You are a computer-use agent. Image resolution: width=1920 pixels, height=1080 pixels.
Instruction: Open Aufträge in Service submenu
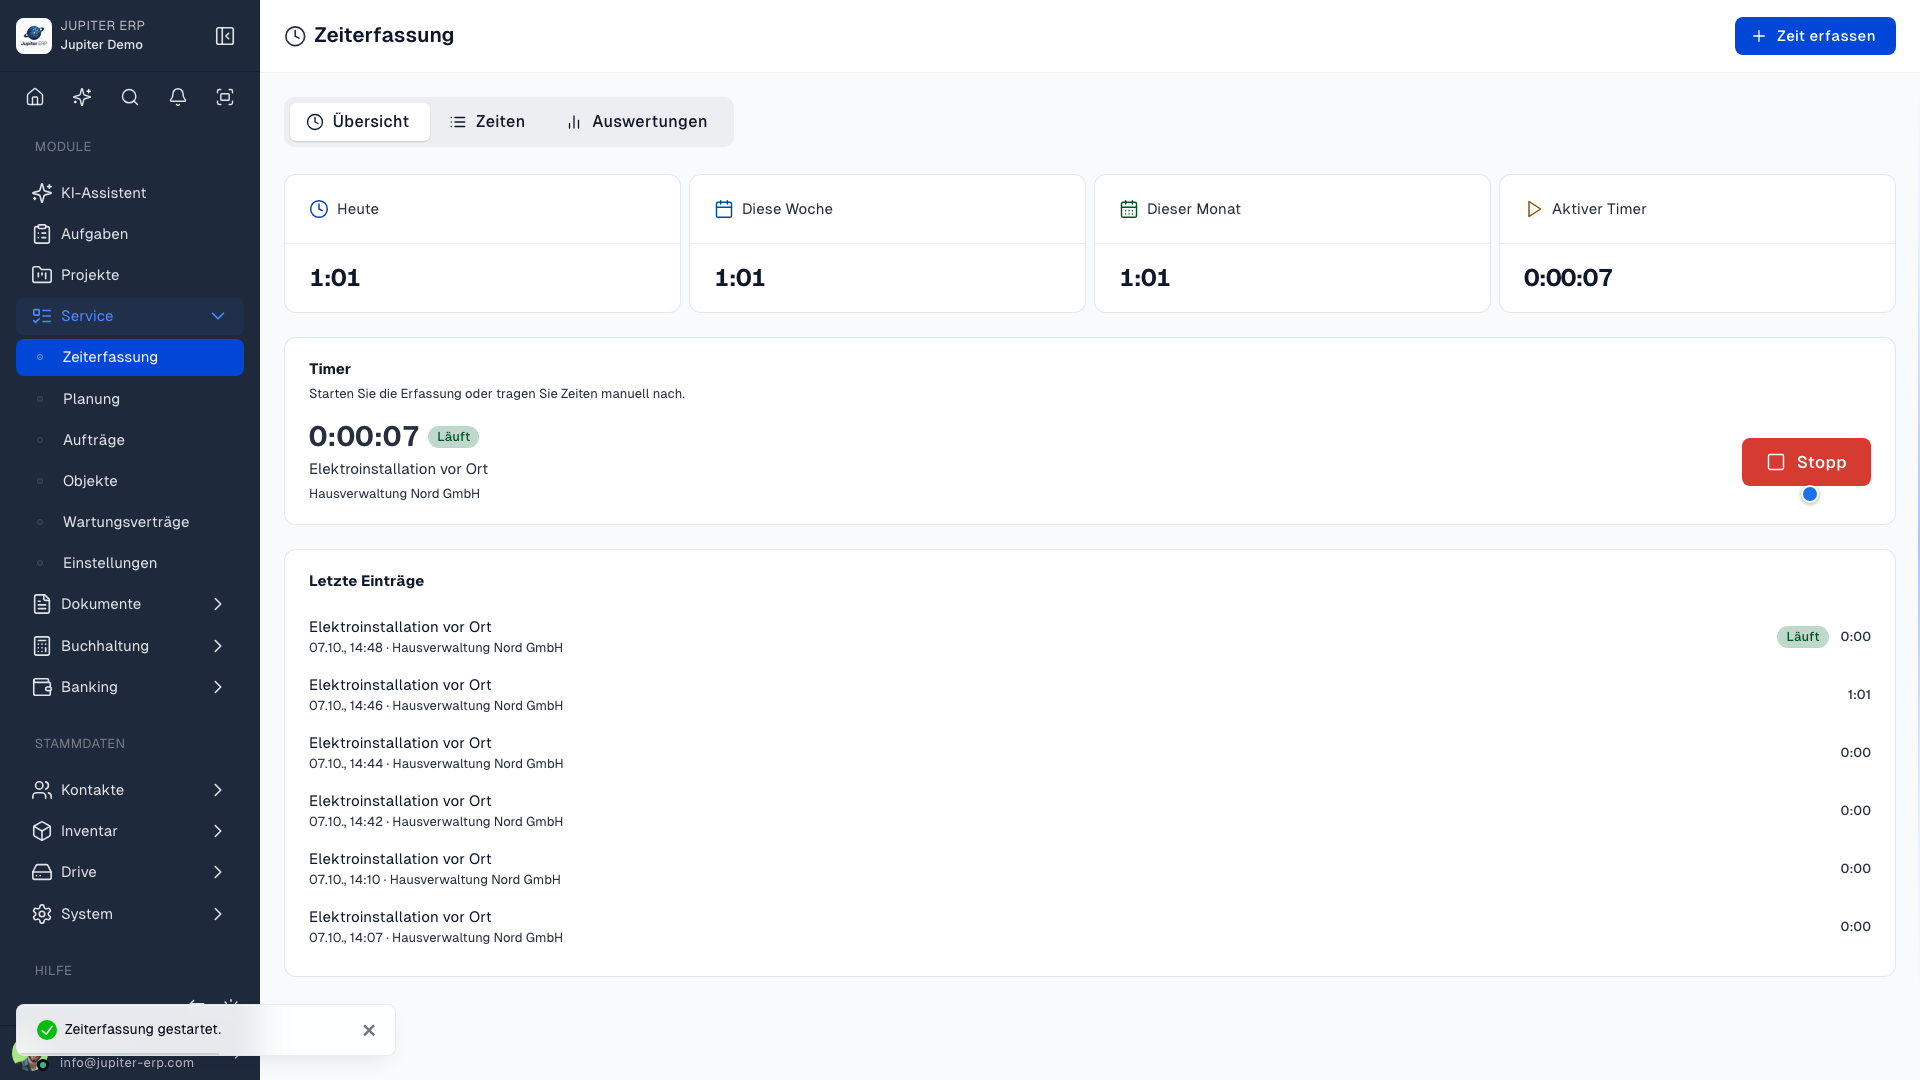click(130, 440)
